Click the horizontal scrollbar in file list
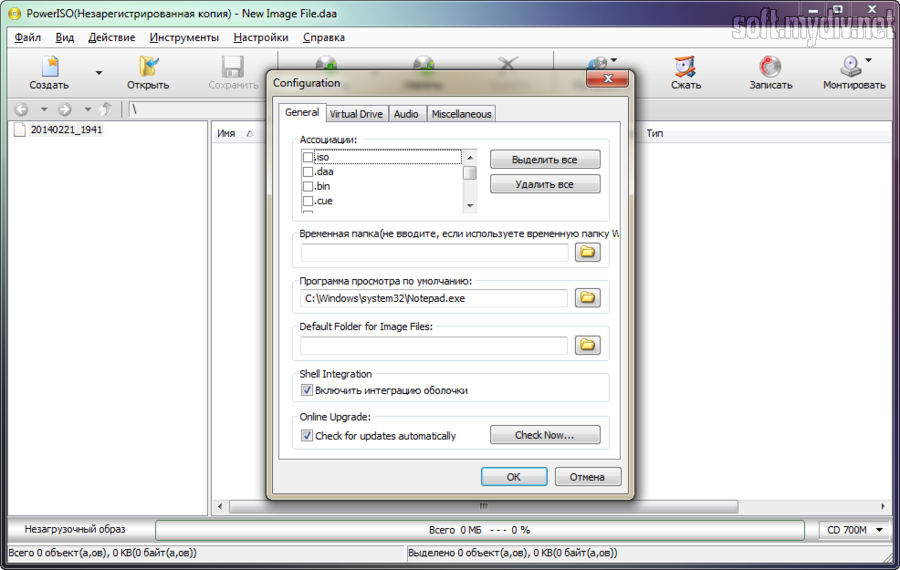This screenshot has height=570, width=900. click(x=483, y=506)
